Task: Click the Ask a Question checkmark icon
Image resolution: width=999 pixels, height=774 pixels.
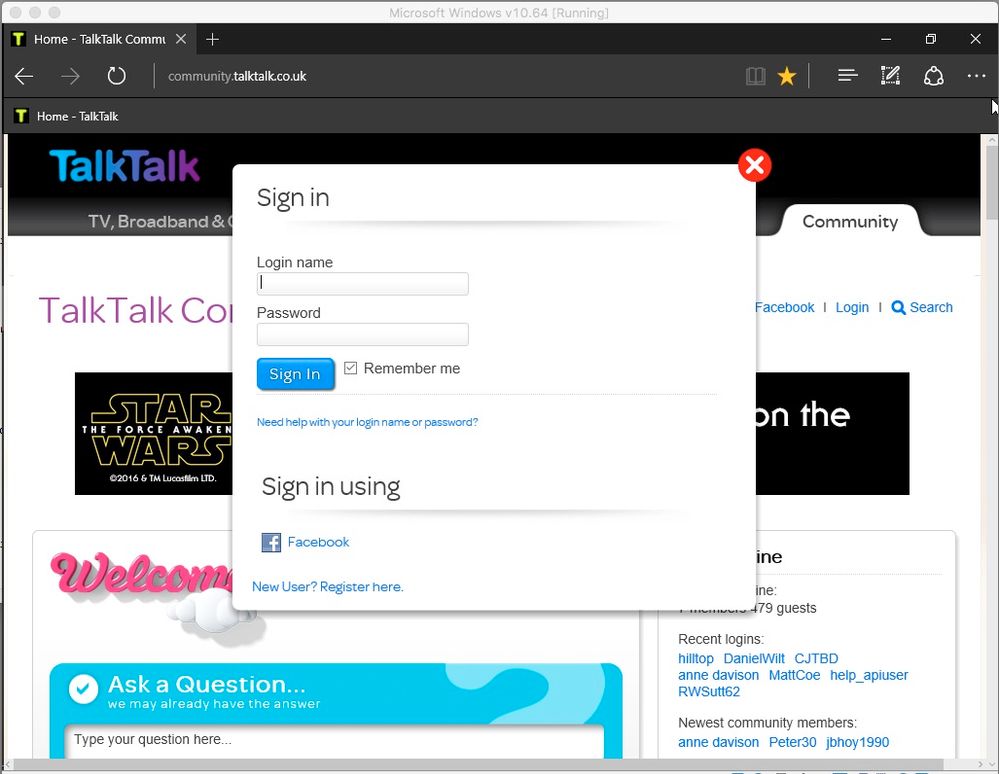Action: pos(83,689)
